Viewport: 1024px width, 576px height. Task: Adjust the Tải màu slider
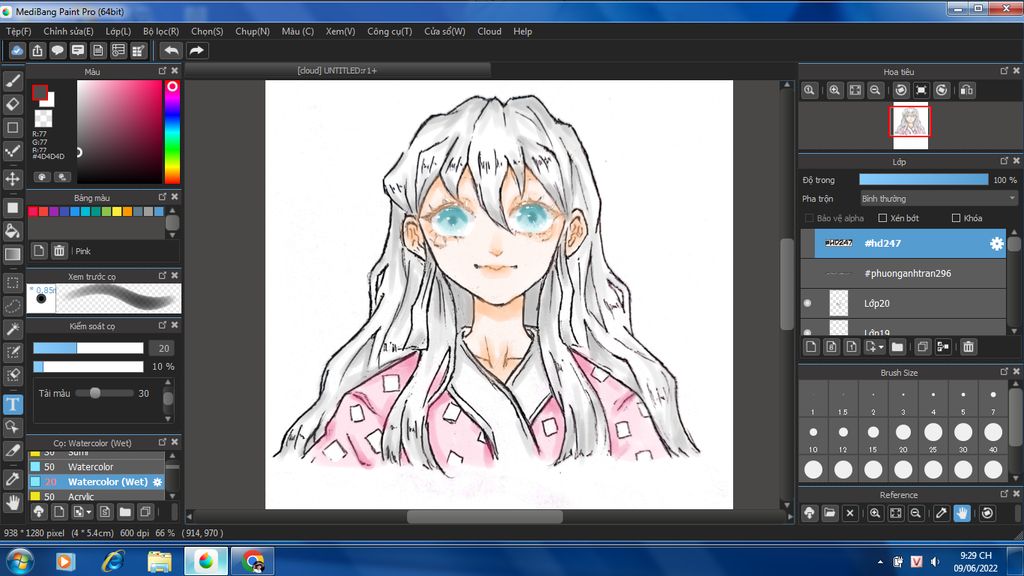104,393
